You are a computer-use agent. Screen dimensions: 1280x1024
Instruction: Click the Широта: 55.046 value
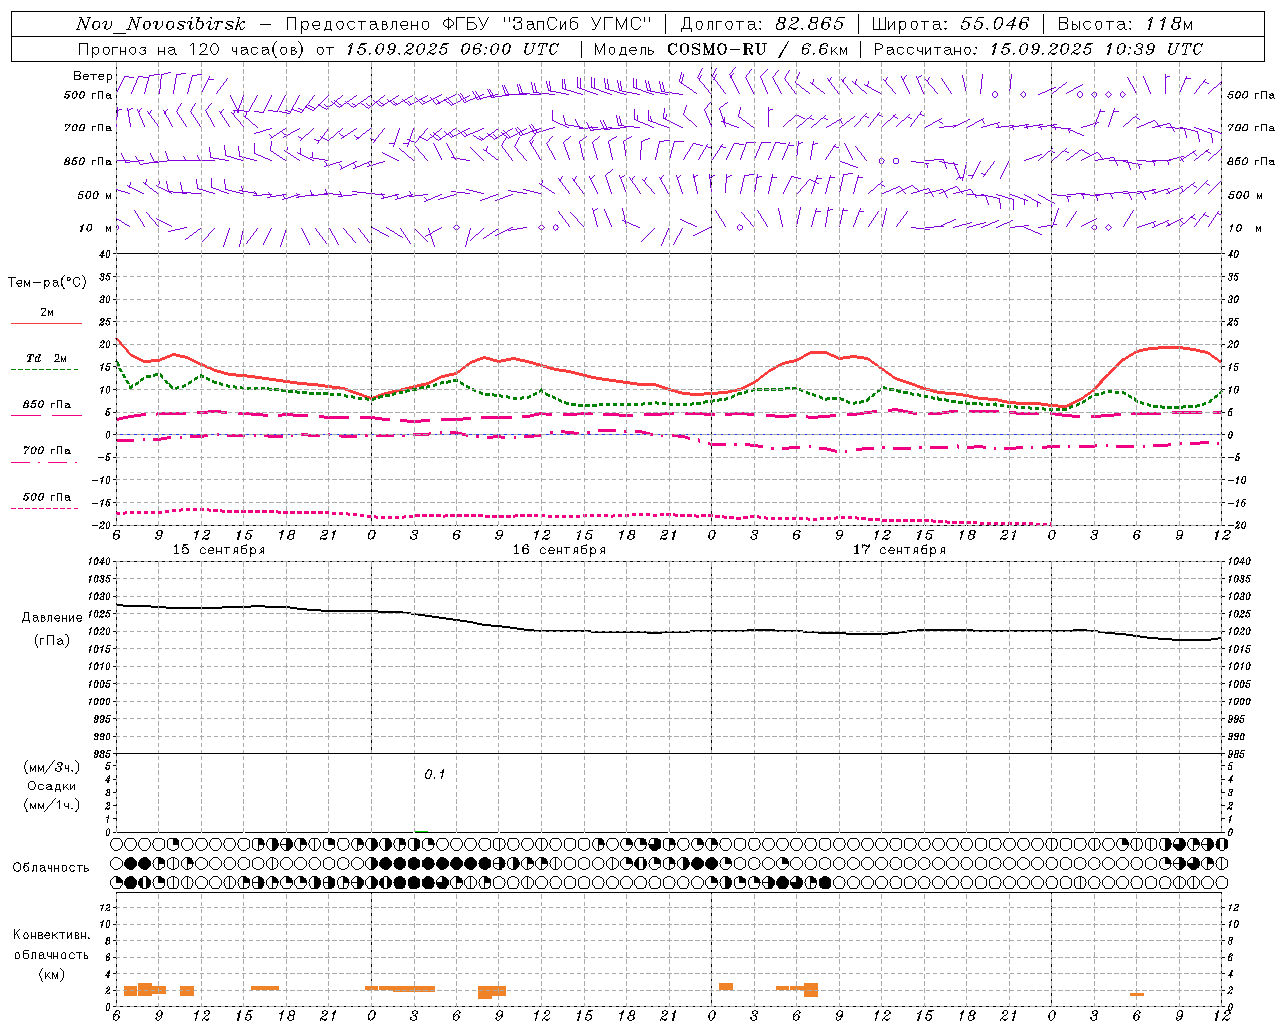[x=950, y=24]
